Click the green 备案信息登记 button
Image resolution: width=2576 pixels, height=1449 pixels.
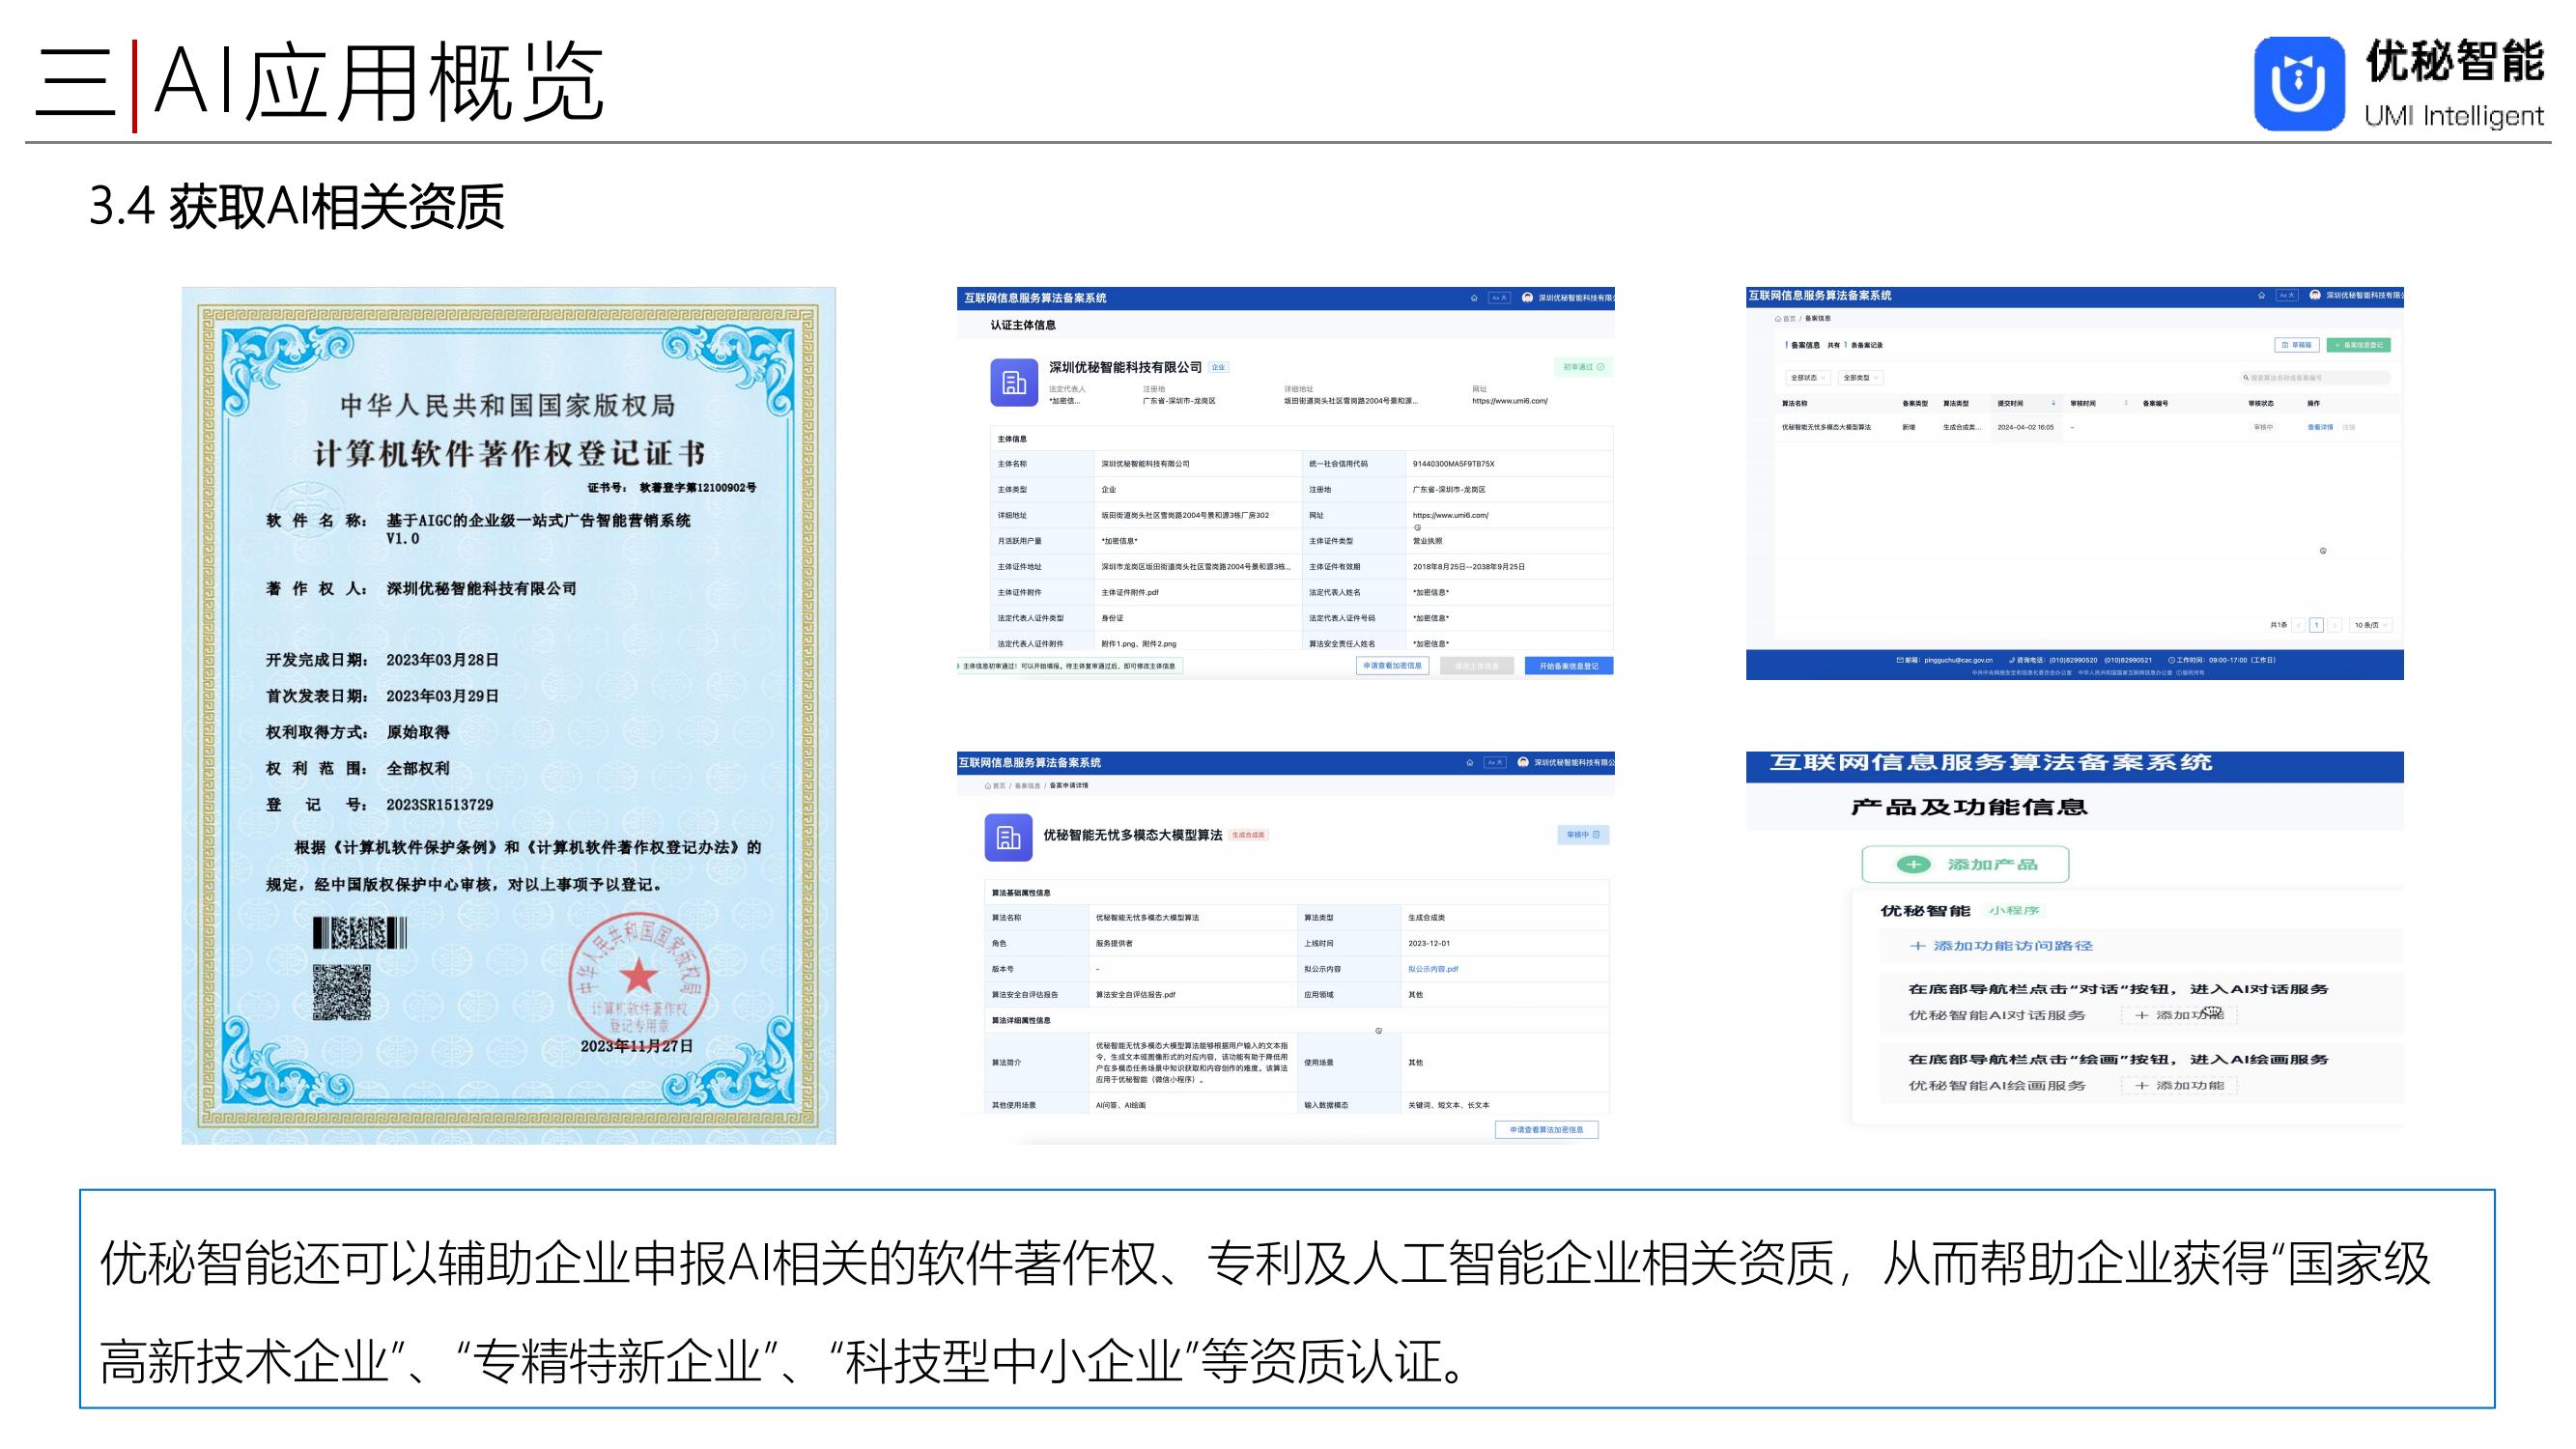[2358, 345]
